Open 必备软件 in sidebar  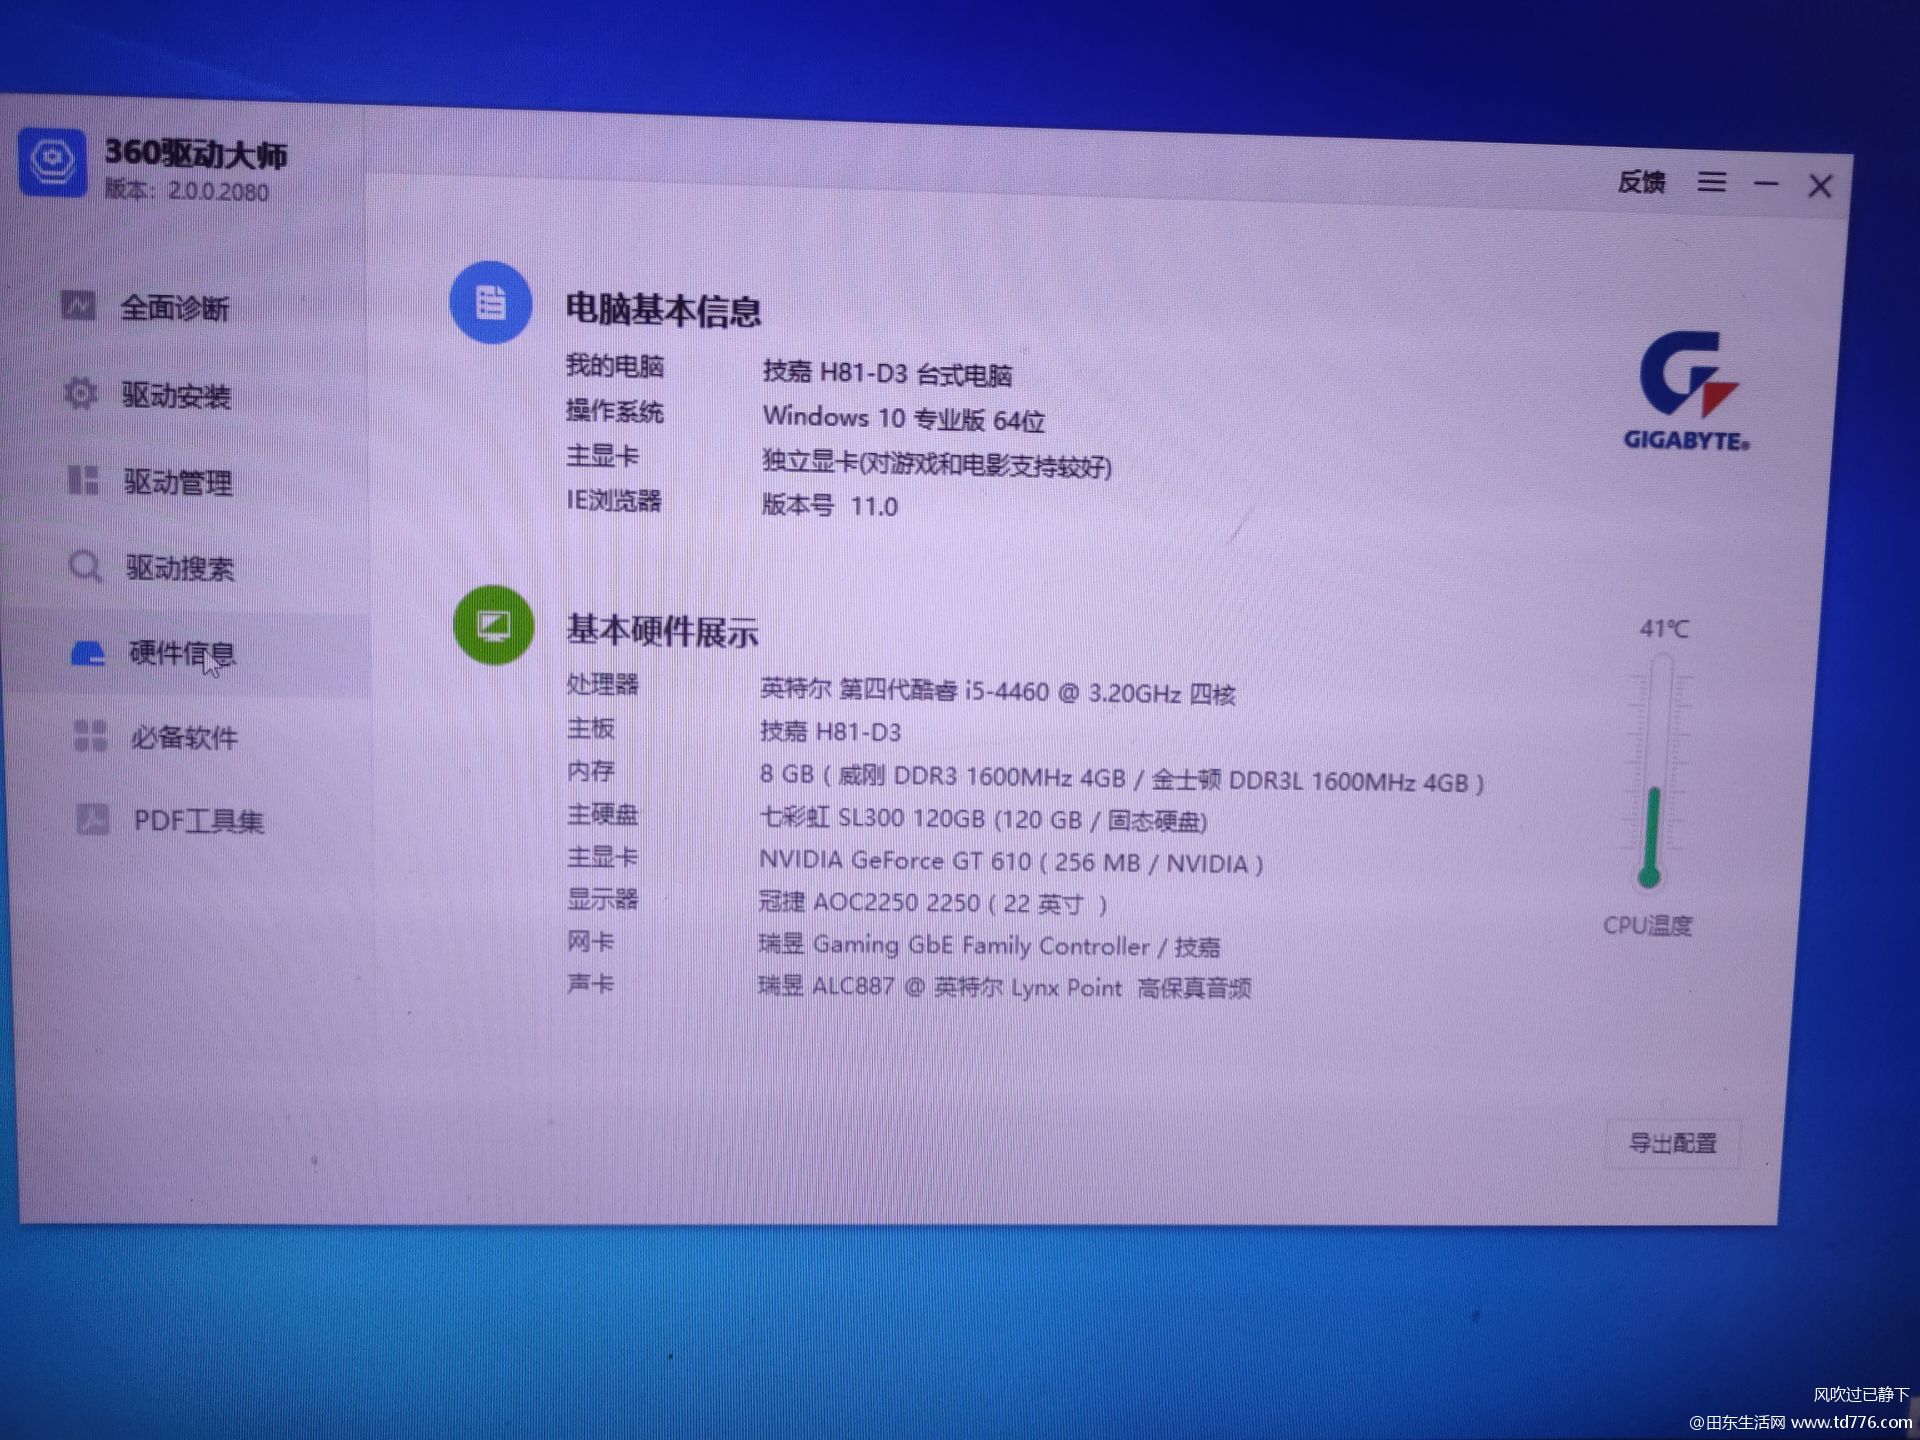click(x=185, y=737)
